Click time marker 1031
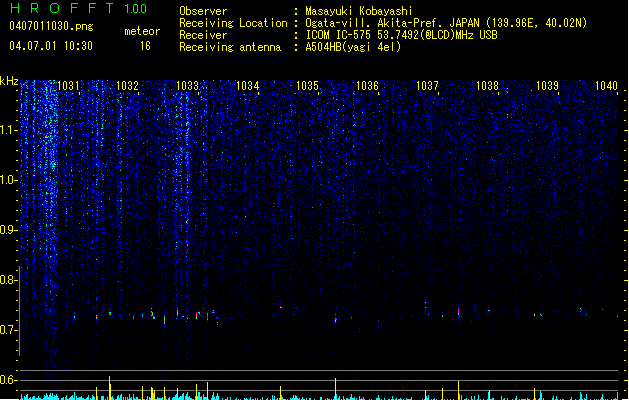The image size is (629, 400). point(68,86)
